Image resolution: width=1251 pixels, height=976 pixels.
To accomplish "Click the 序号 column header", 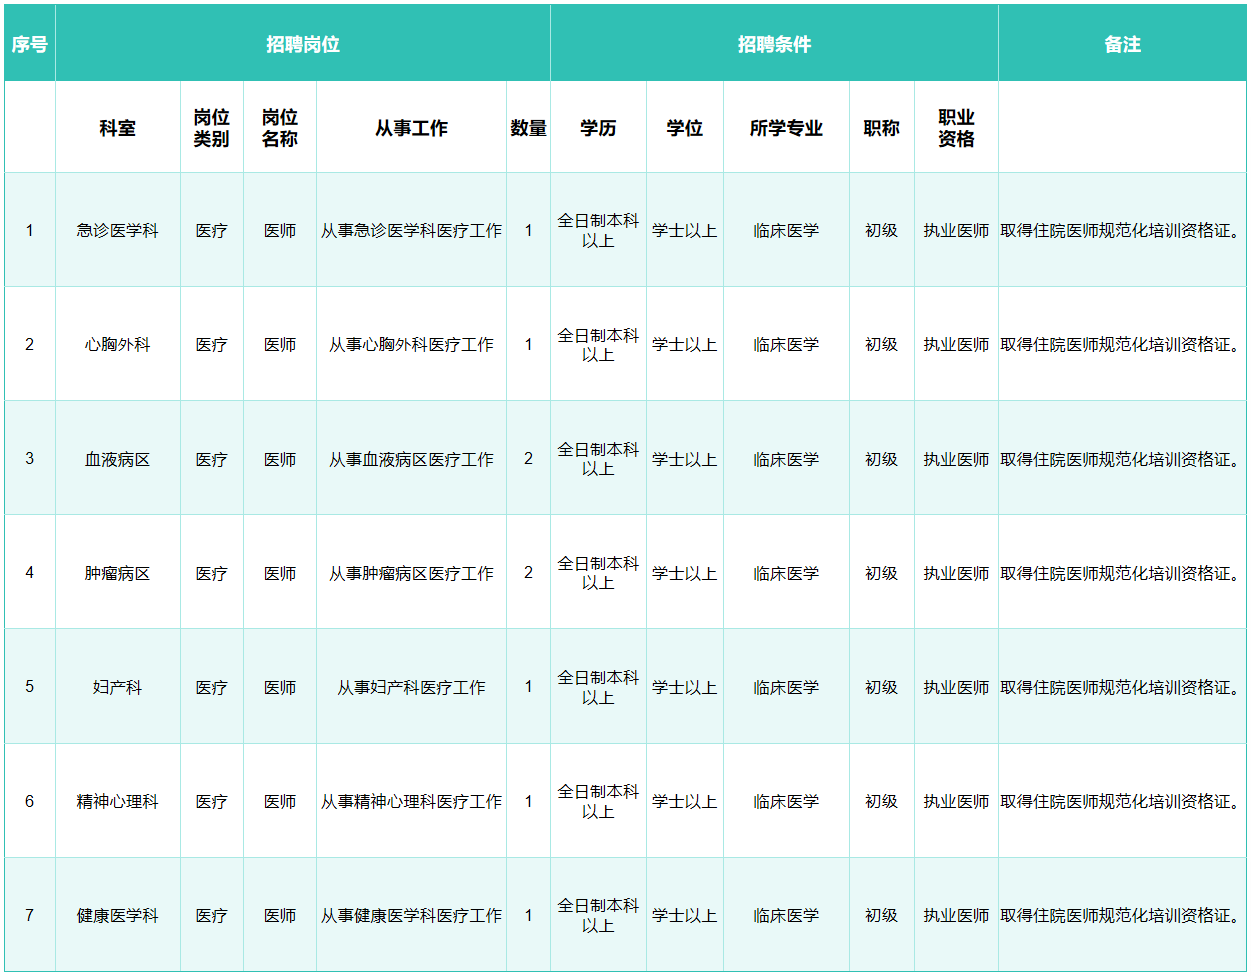I will pos(29,44).
